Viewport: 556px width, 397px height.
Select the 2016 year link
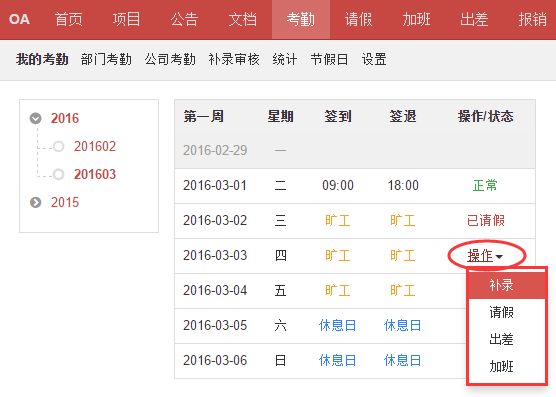pos(65,118)
